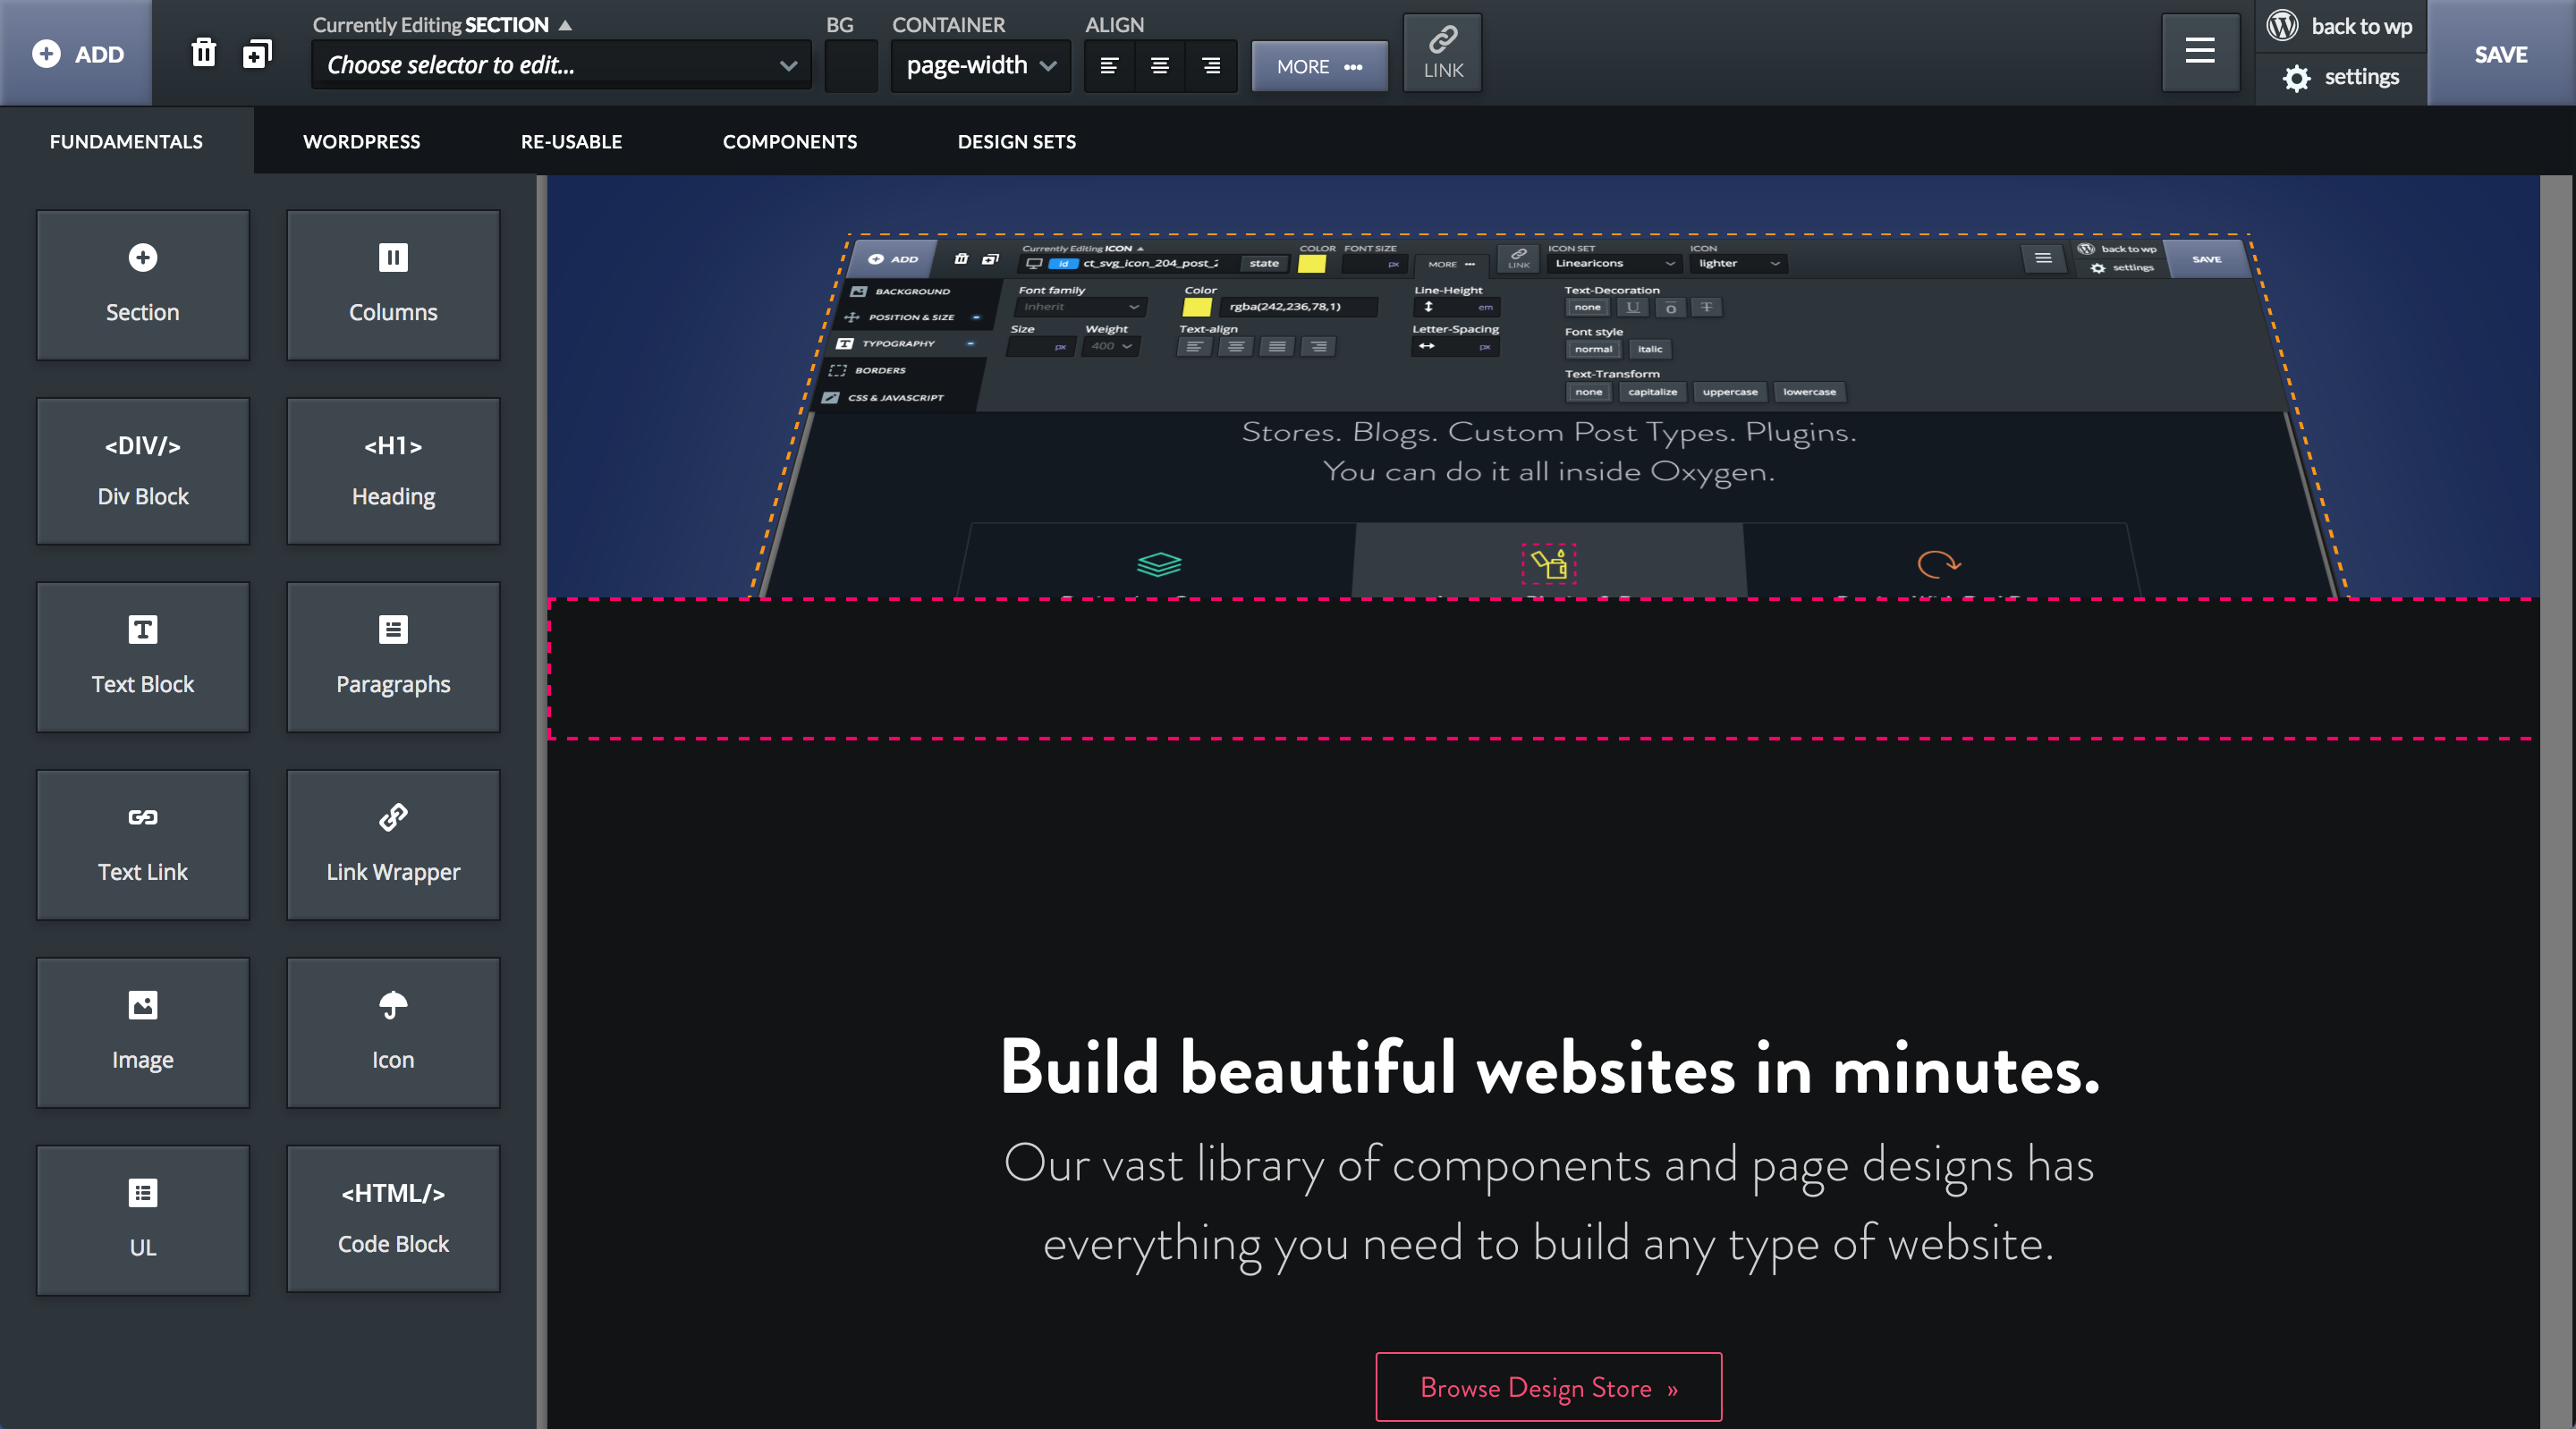Open the Choose selector to edit dropdown
Screen dimensions: 2576x1429
[x=561, y=66]
